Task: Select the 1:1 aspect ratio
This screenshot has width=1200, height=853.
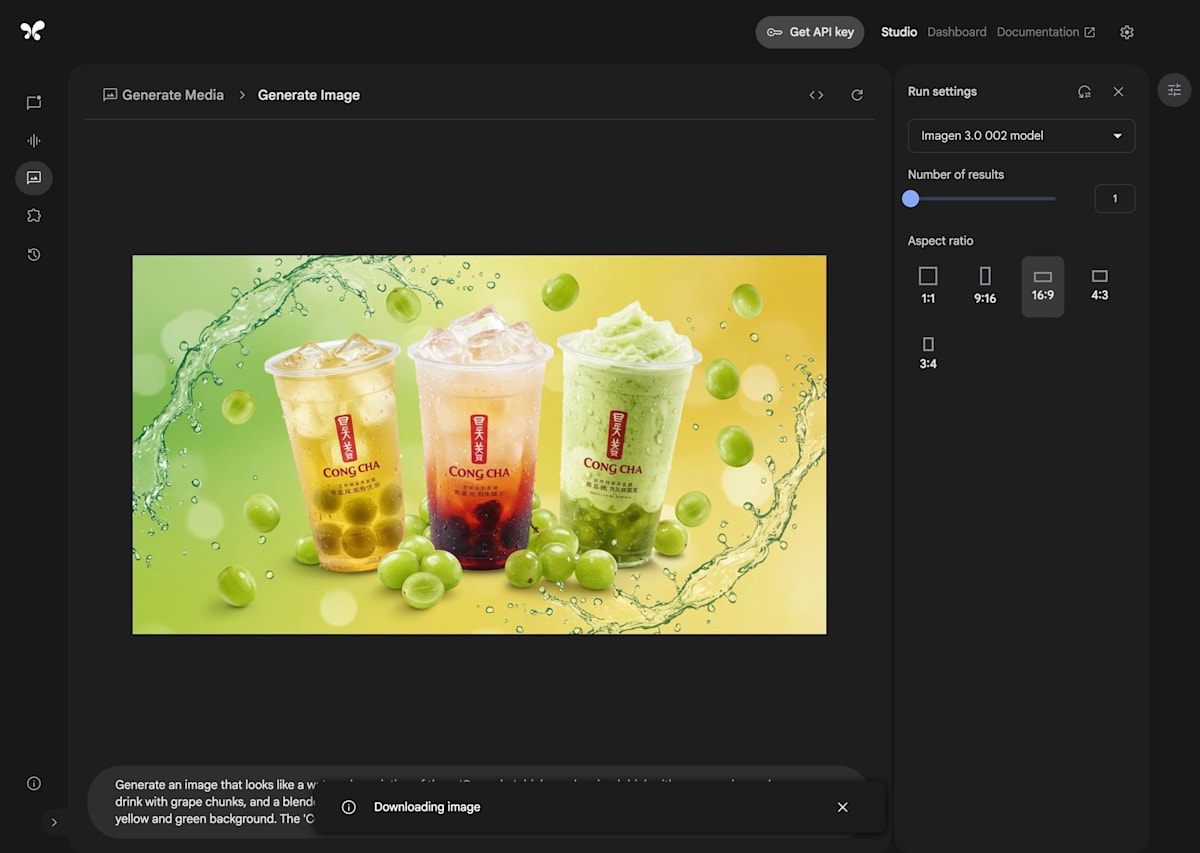Action: click(x=928, y=286)
